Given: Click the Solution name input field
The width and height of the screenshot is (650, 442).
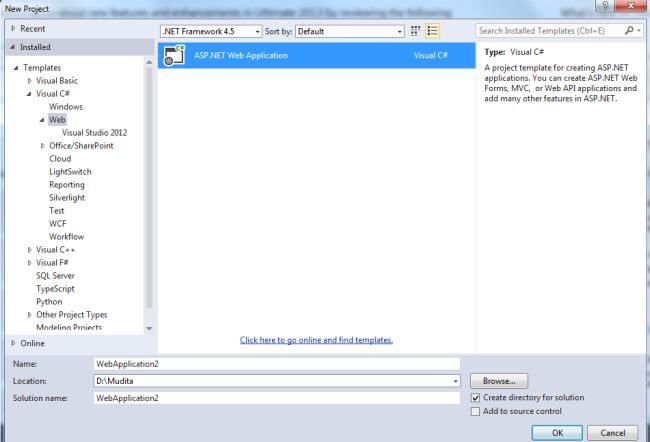Looking at the screenshot, I should 277,398.
